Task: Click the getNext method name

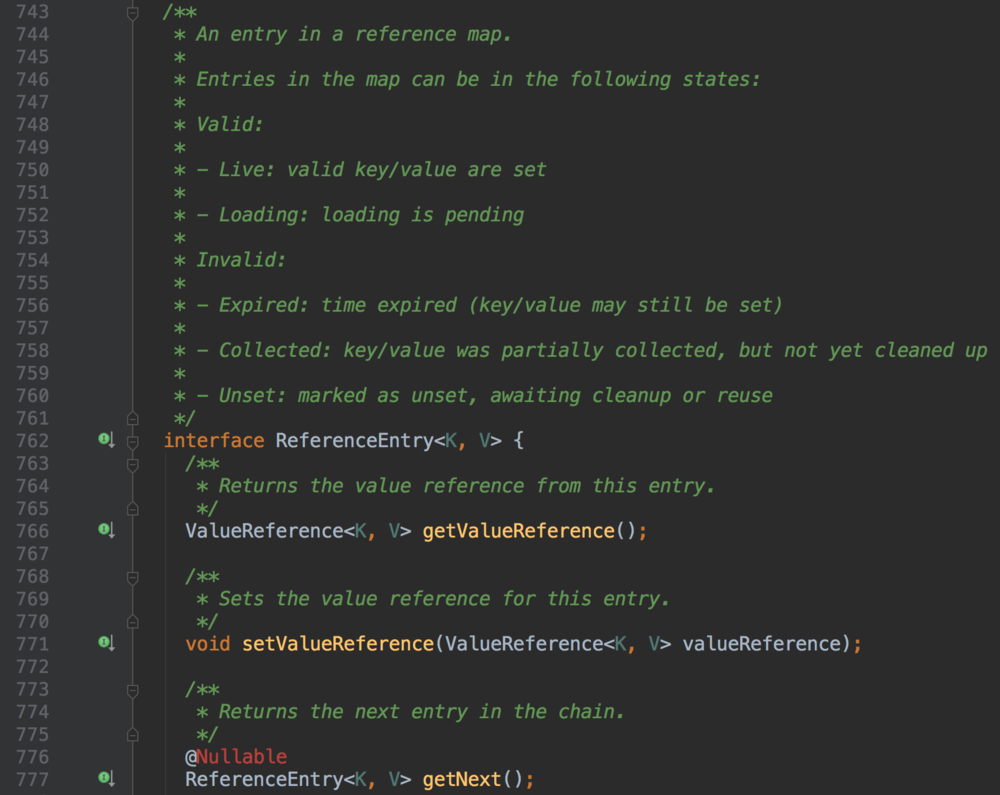Action: coord(460,778)
